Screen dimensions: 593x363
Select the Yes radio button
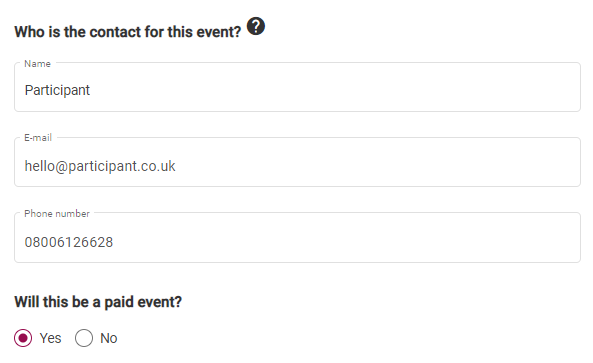23,338
